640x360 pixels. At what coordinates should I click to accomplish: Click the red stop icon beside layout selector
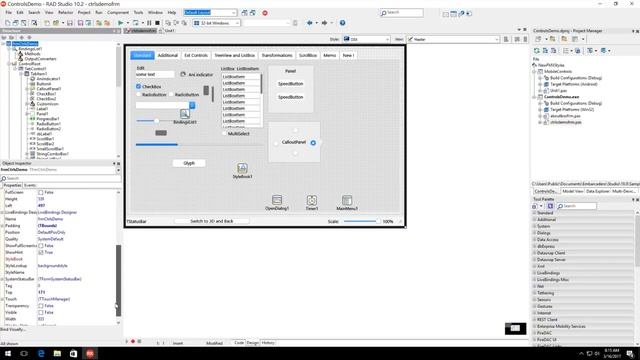click(265, 13)
